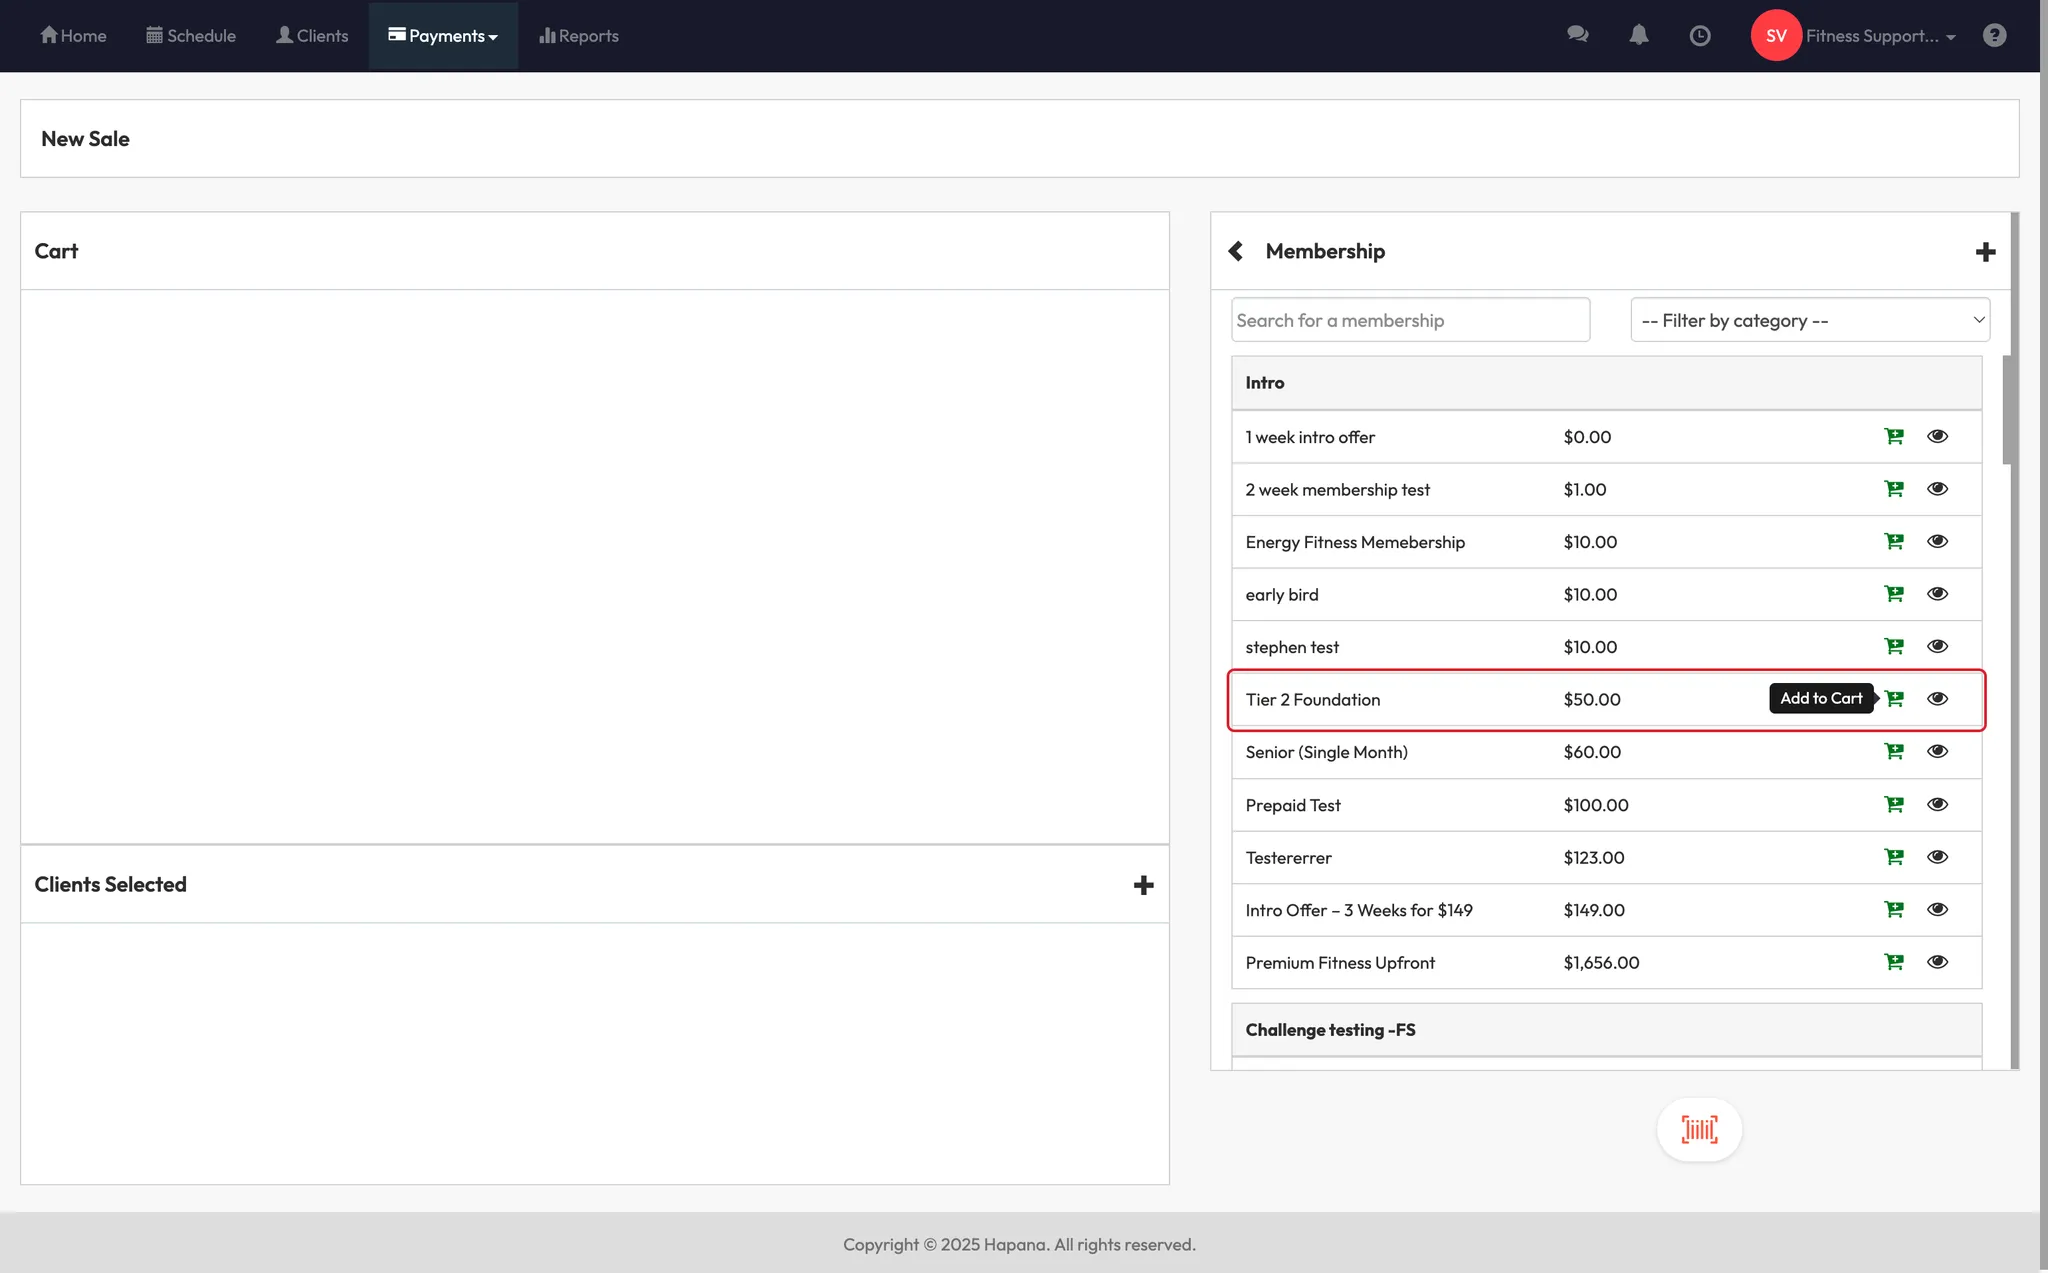Open Filter by category dropdown
The image size is (2048, 1273).
1809,320
